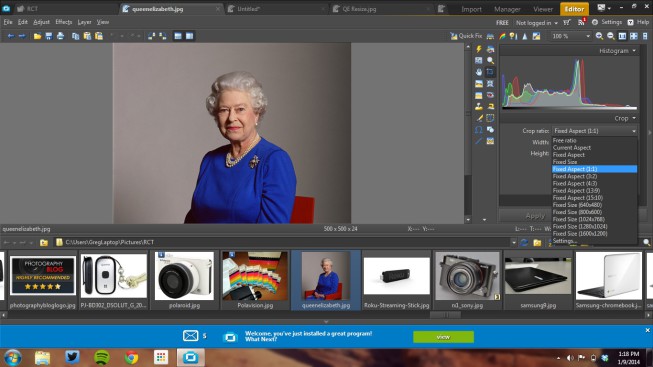Open the File menu
653x367 pixels.
coord(8,22)
